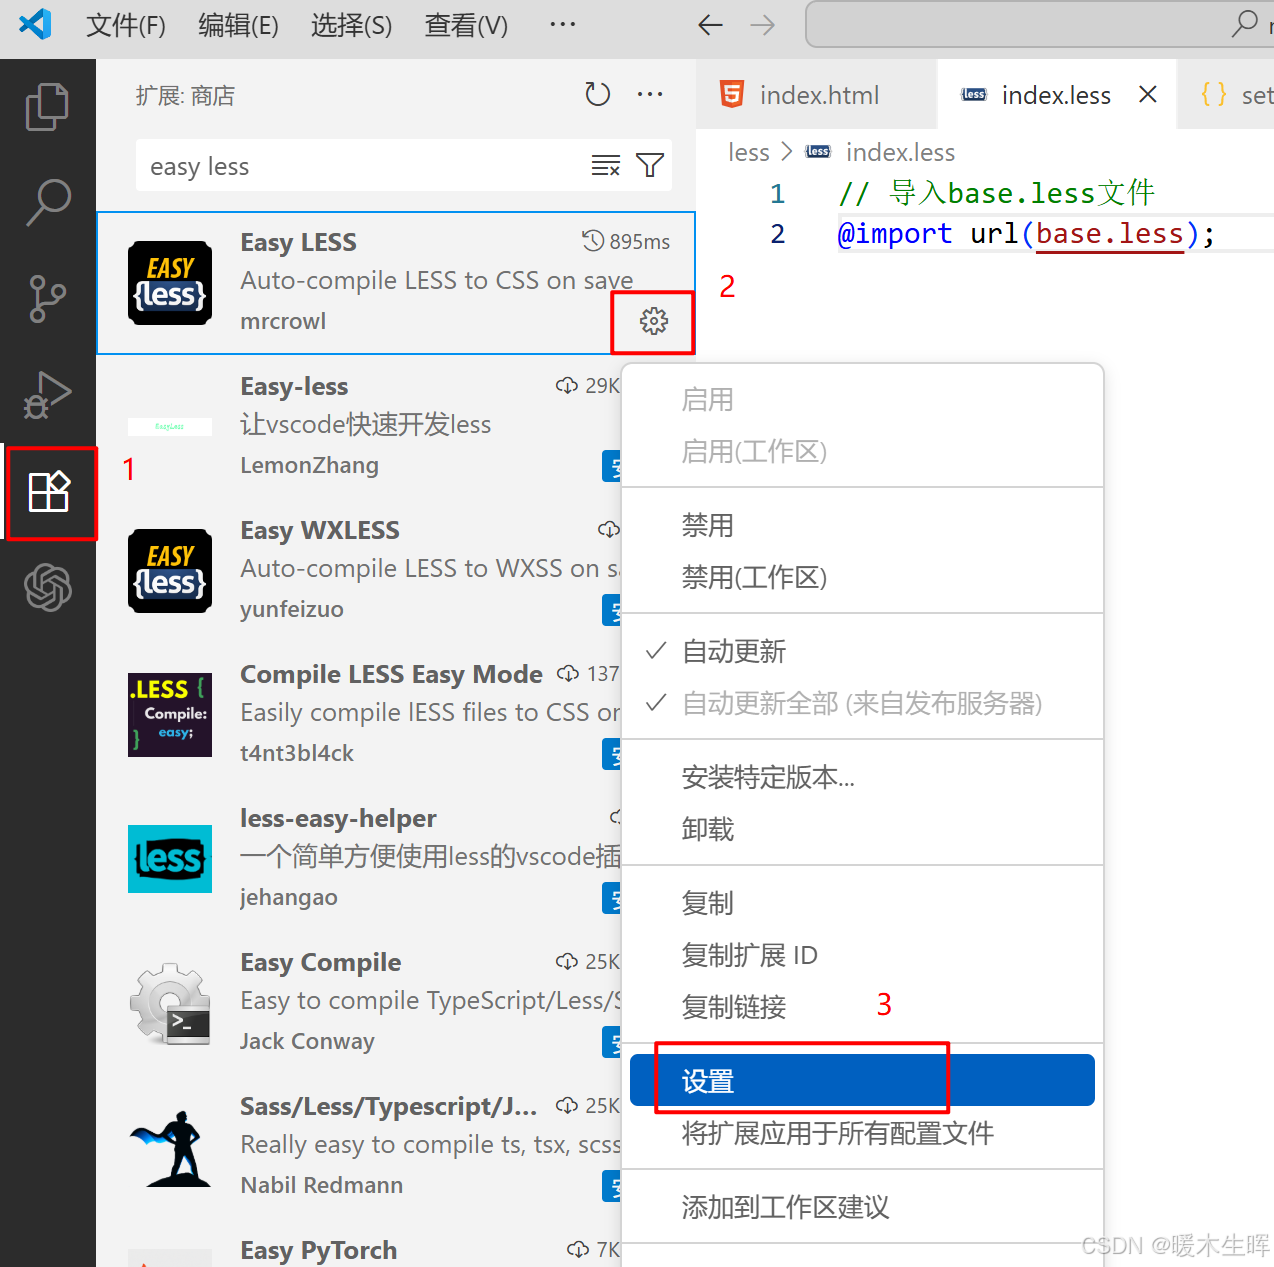Open 设置 from the context menu

pos(862,1080)
